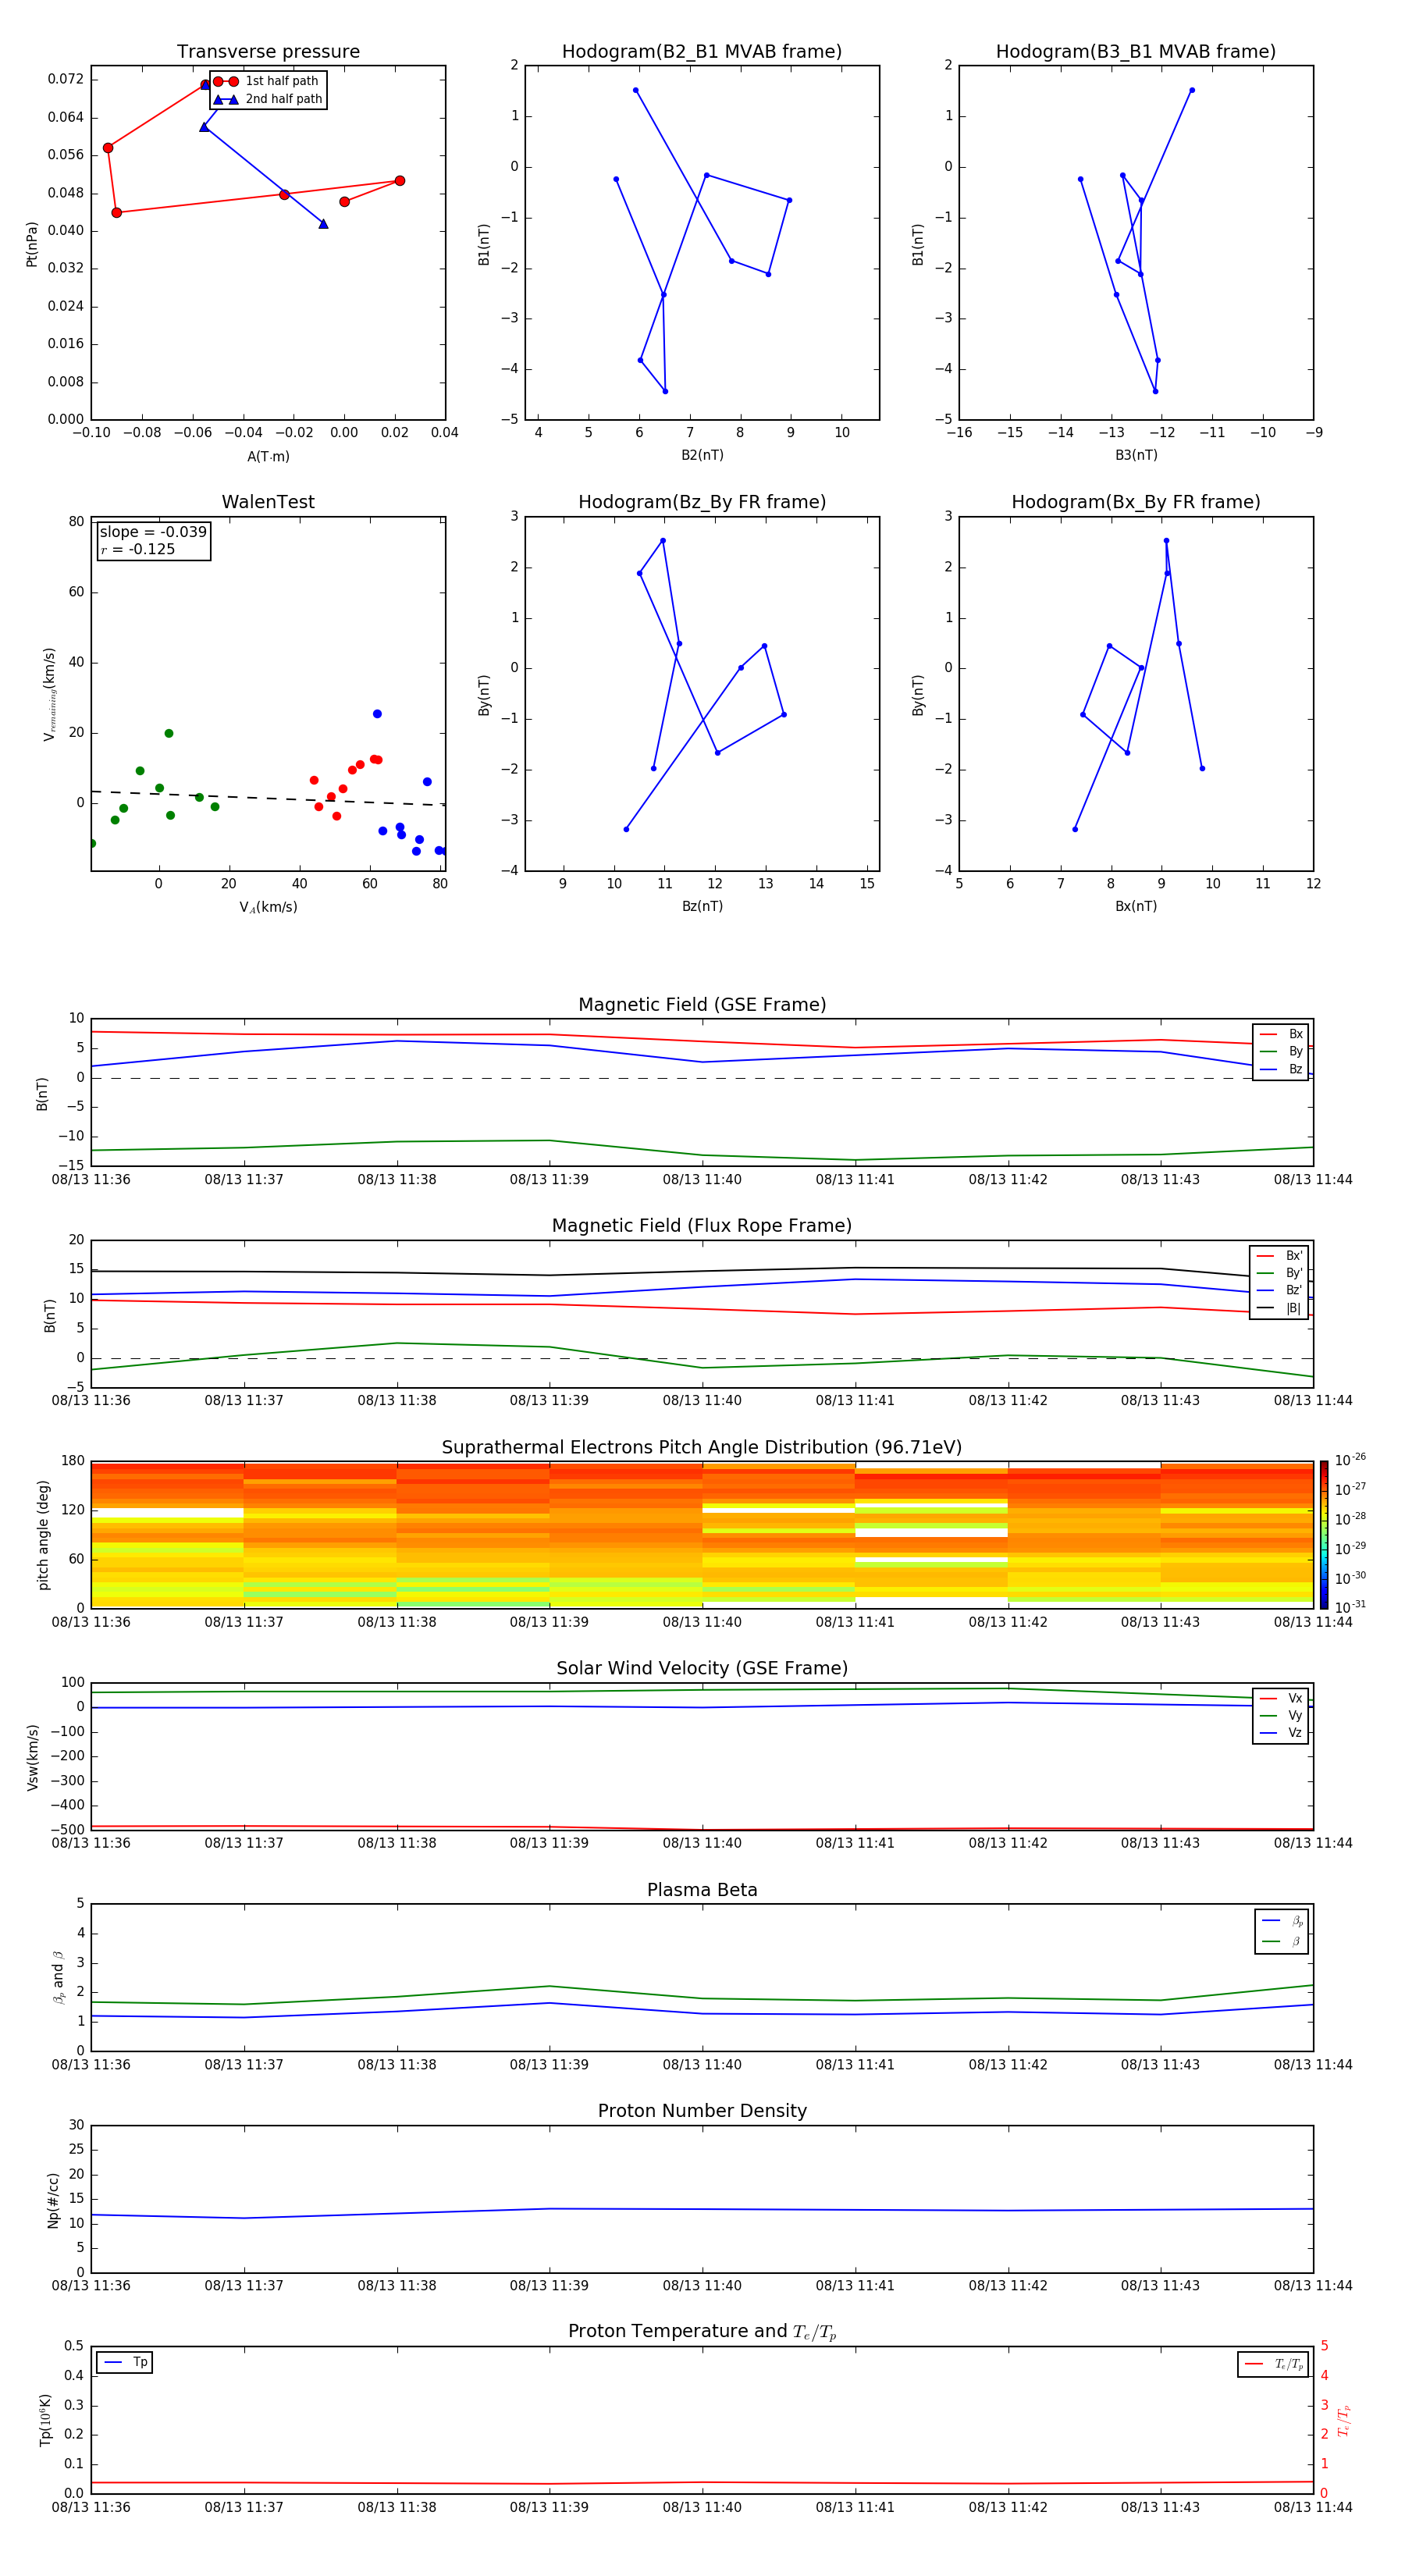Click the 'Magnetic Field (Flux Rope Frame)' title

pos(702,1226)
